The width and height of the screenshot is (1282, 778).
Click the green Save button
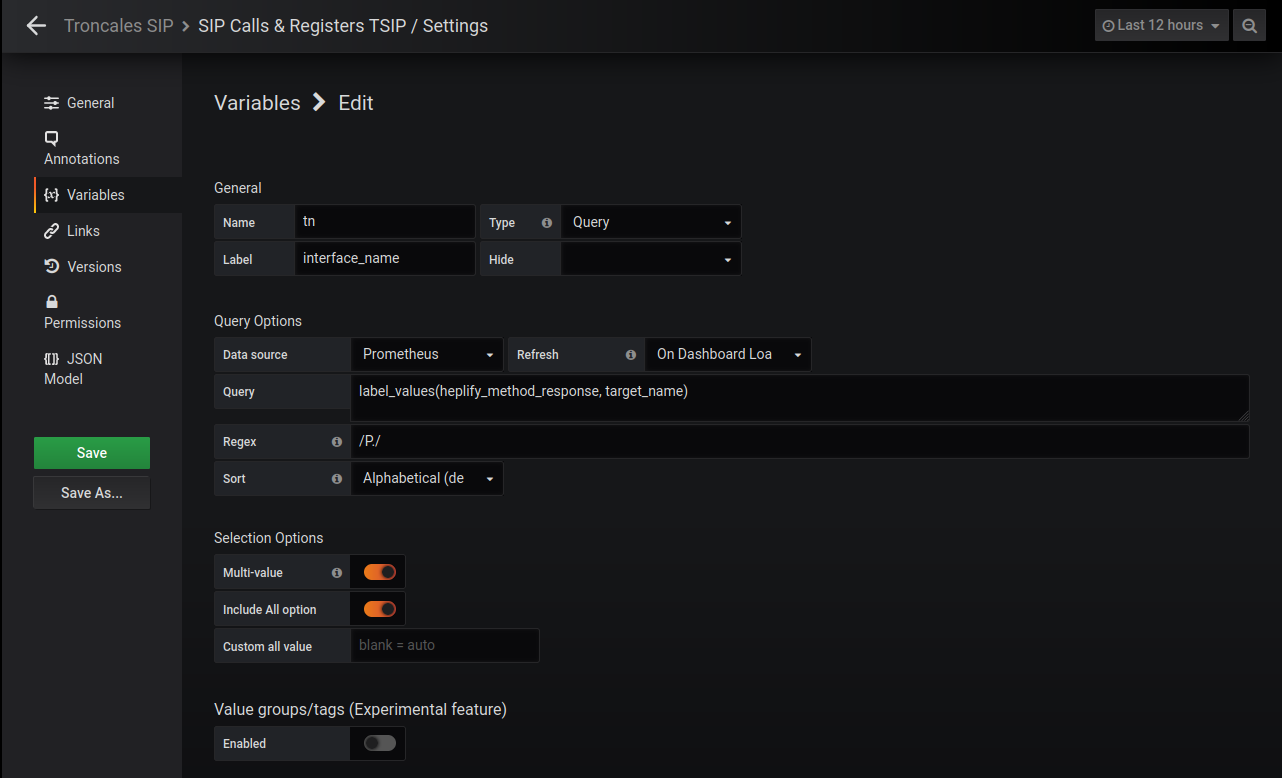tap(92, 453)
